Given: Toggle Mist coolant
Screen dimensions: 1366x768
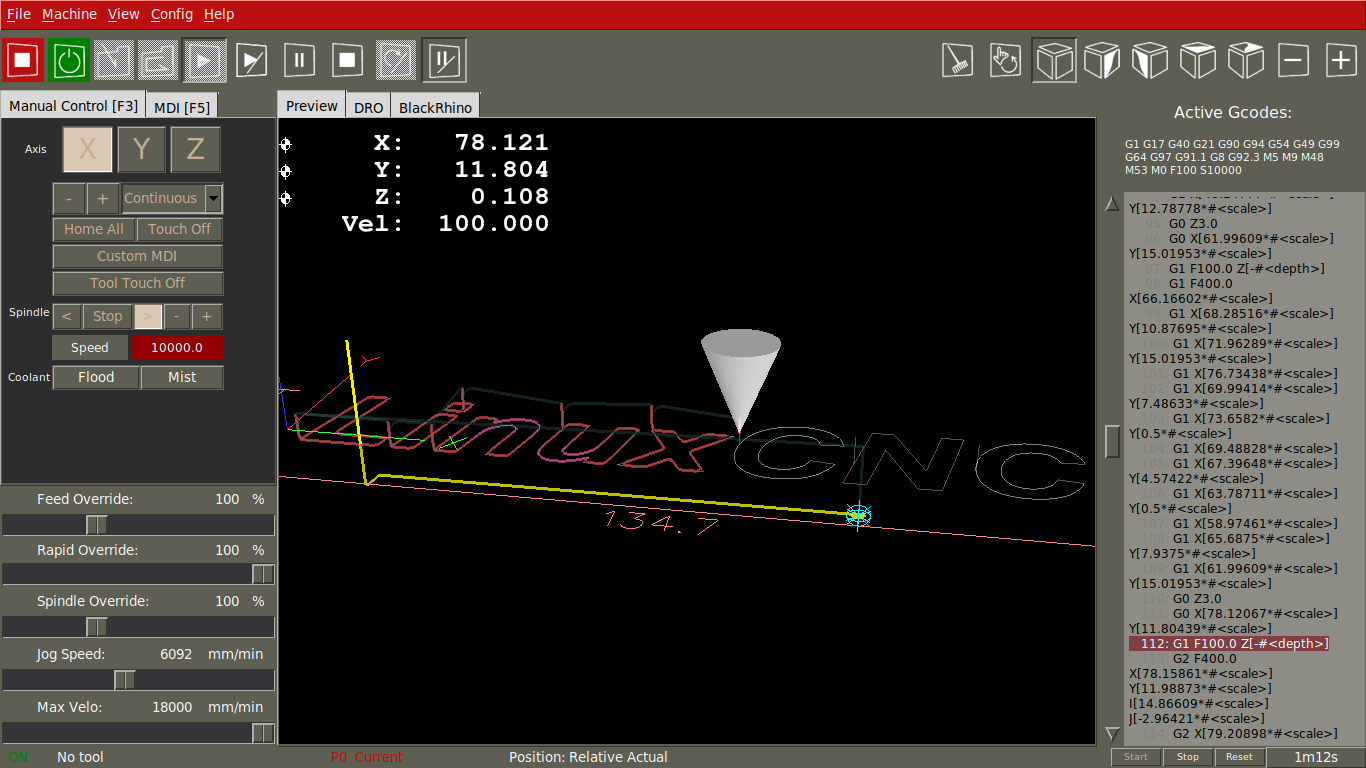Looking at the screenshot, I should tap(182, 377).
